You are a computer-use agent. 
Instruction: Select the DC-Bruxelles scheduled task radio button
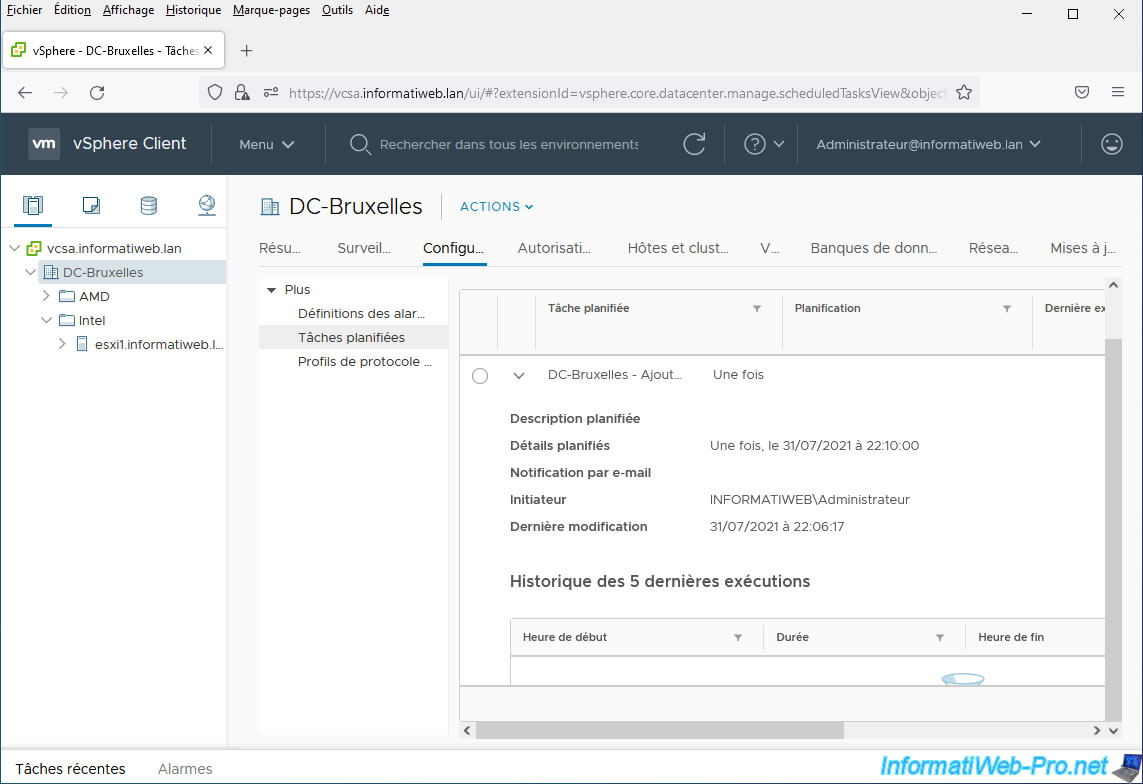click(x=480, y=376)
